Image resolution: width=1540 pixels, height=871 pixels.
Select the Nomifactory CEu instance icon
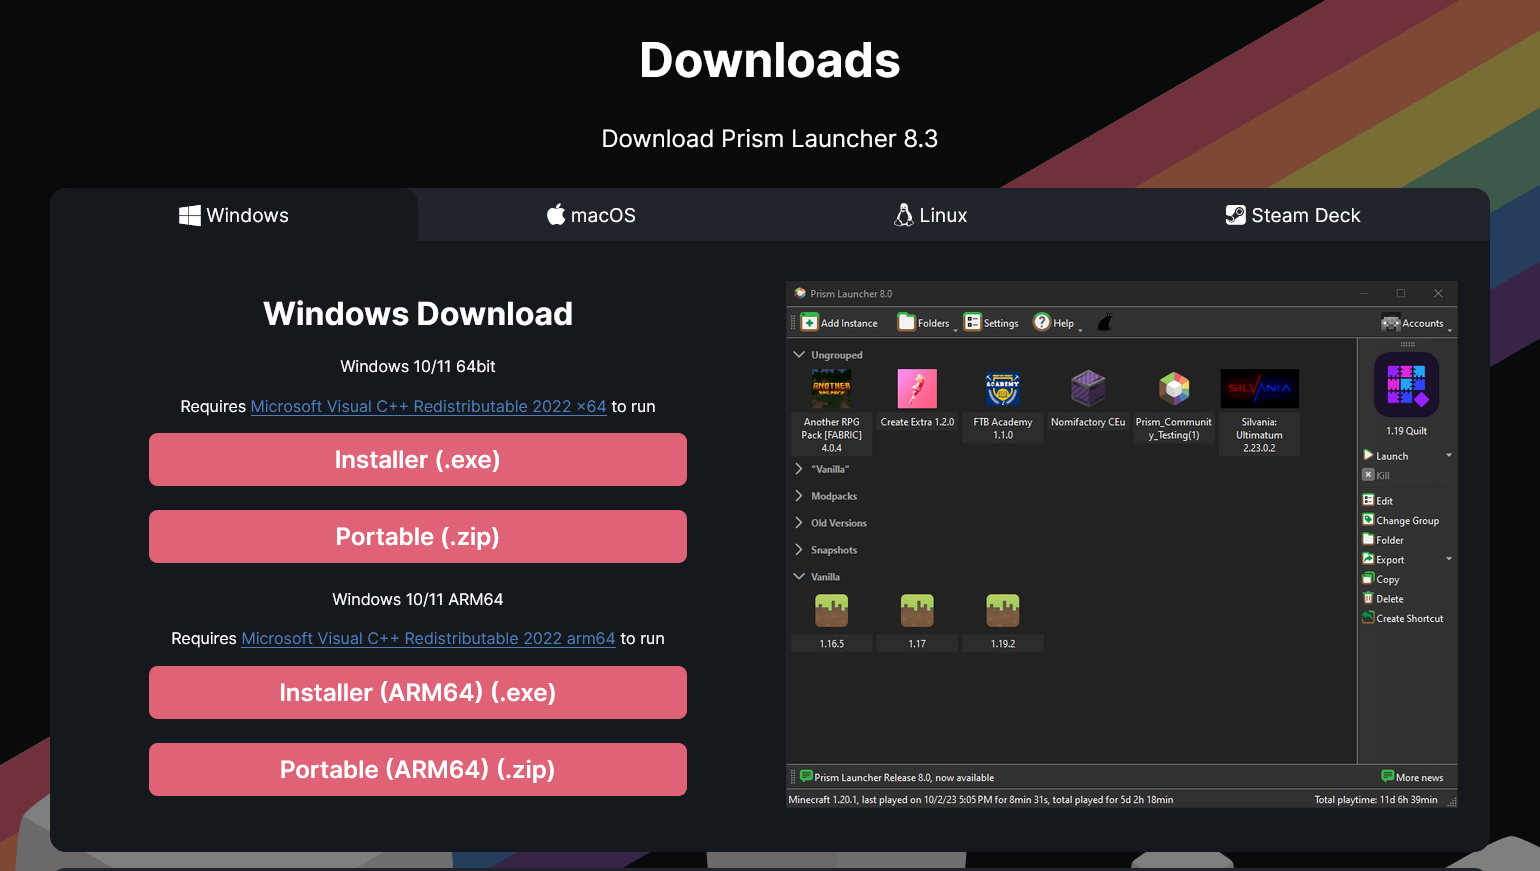pyautogui.click(x=1088, y=388)
